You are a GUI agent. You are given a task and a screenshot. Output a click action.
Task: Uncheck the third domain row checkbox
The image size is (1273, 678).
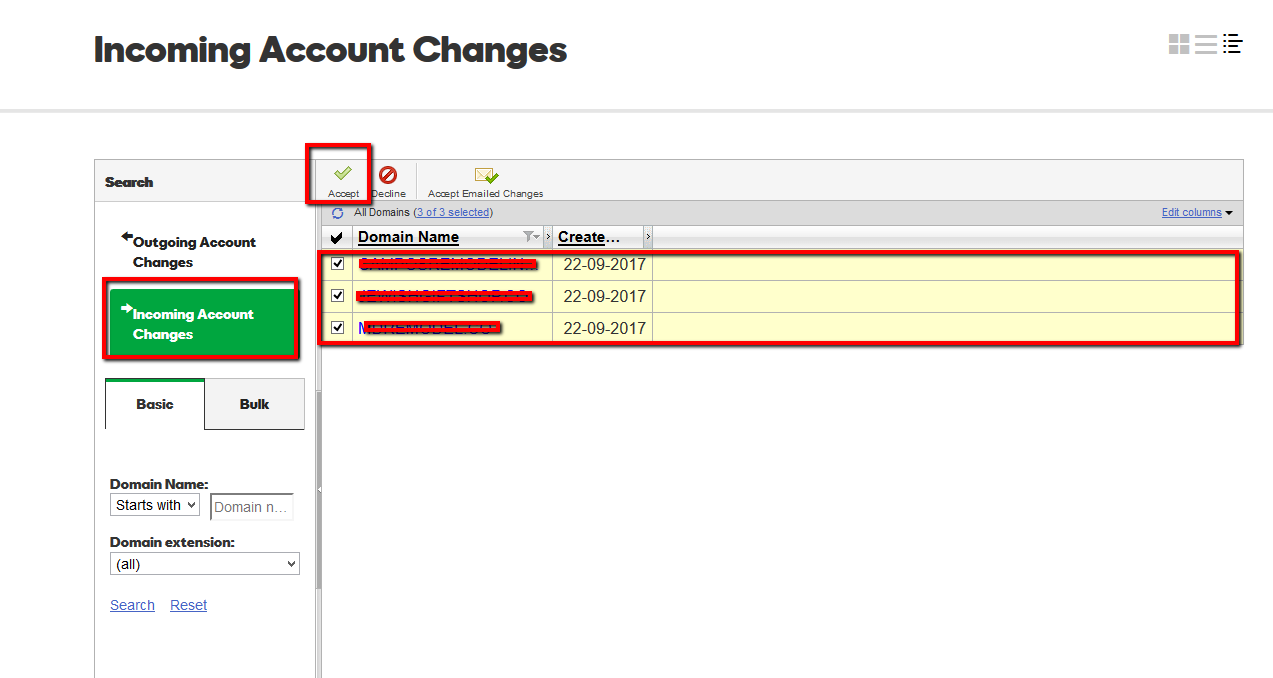point(338,328)
